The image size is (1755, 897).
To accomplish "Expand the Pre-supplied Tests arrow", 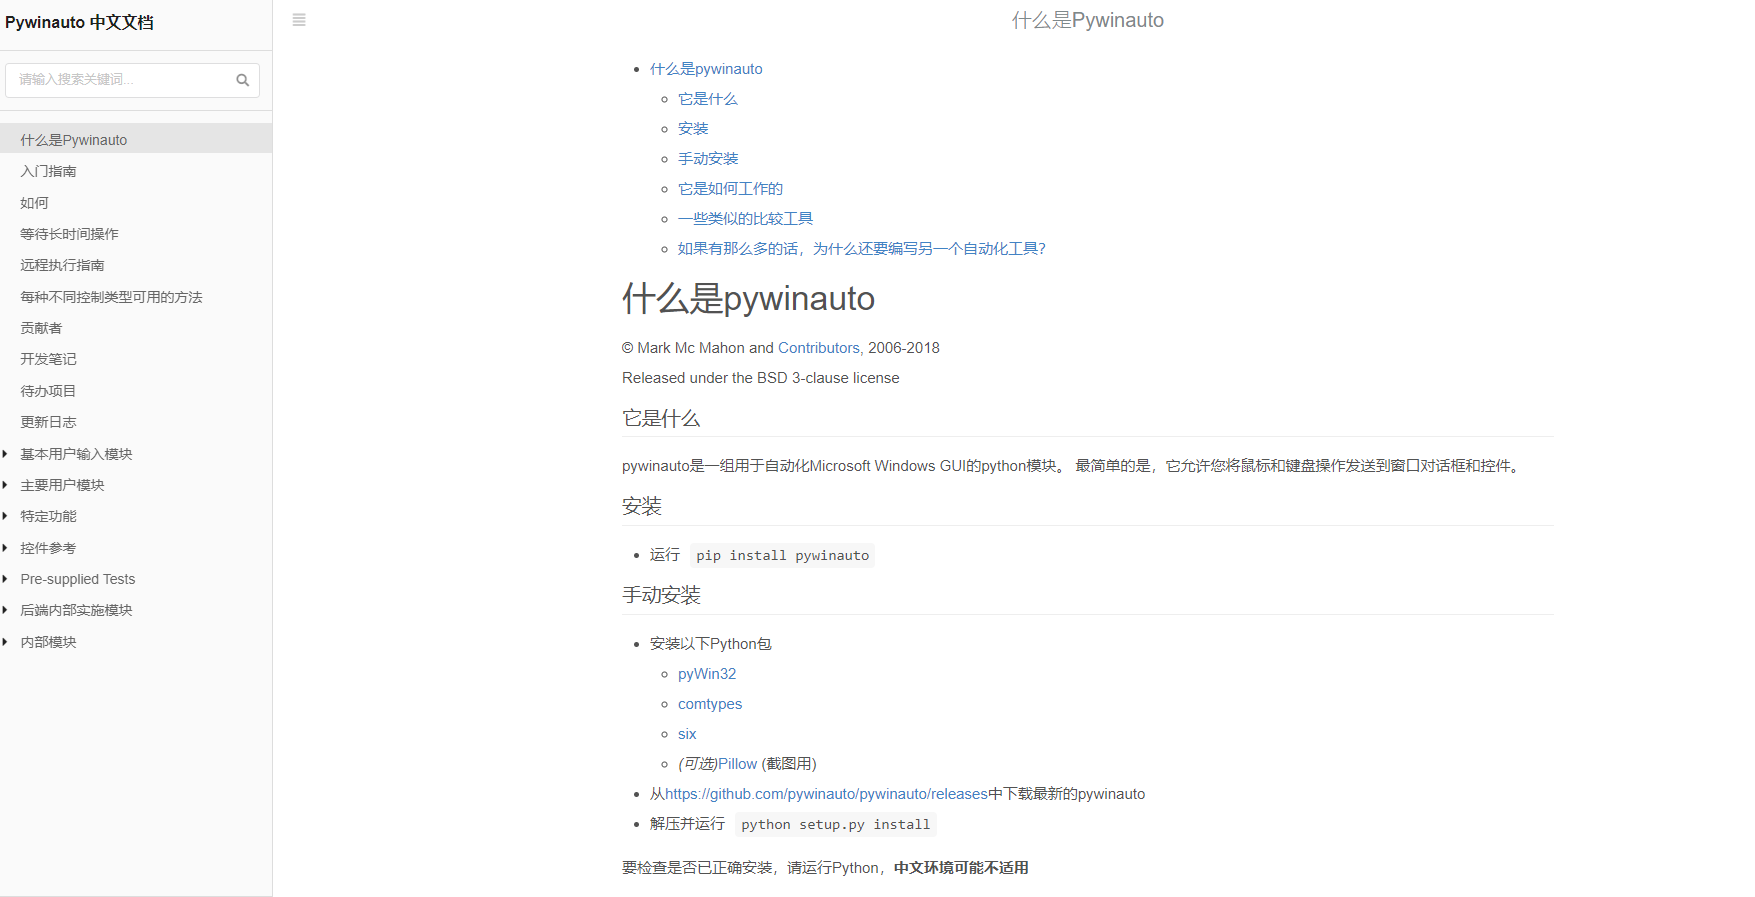I will coord(5,579).
